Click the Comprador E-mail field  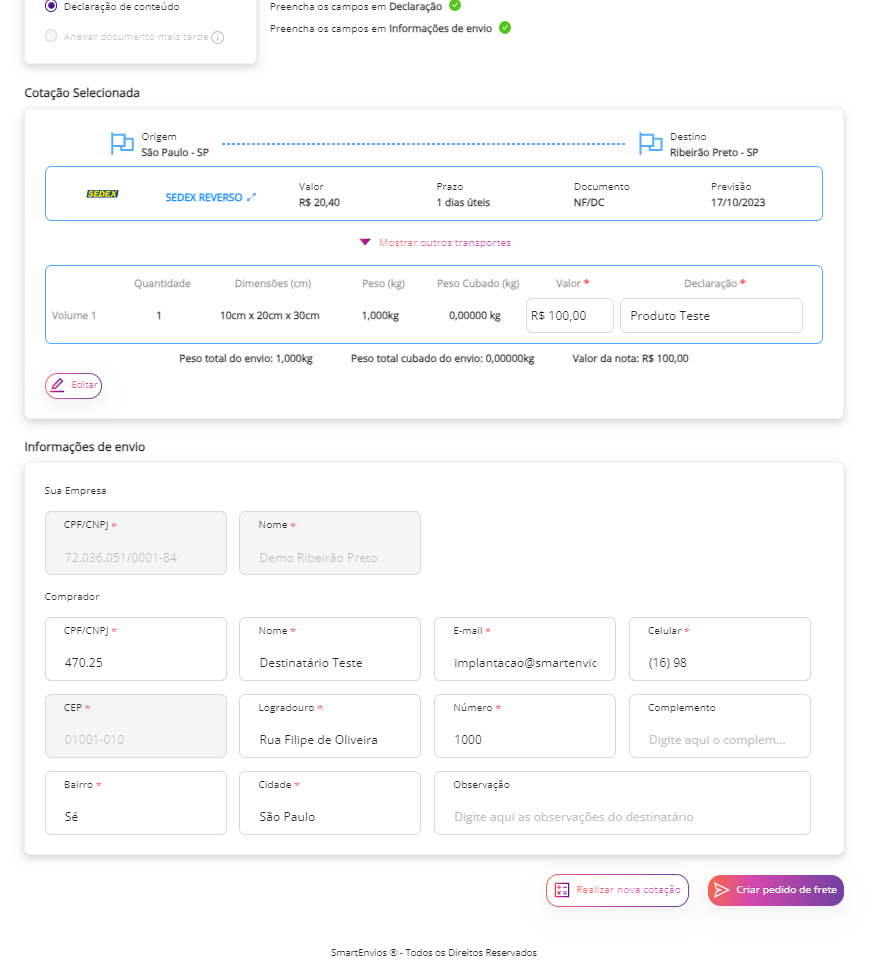pyautogui.click(x=525, y=649)
